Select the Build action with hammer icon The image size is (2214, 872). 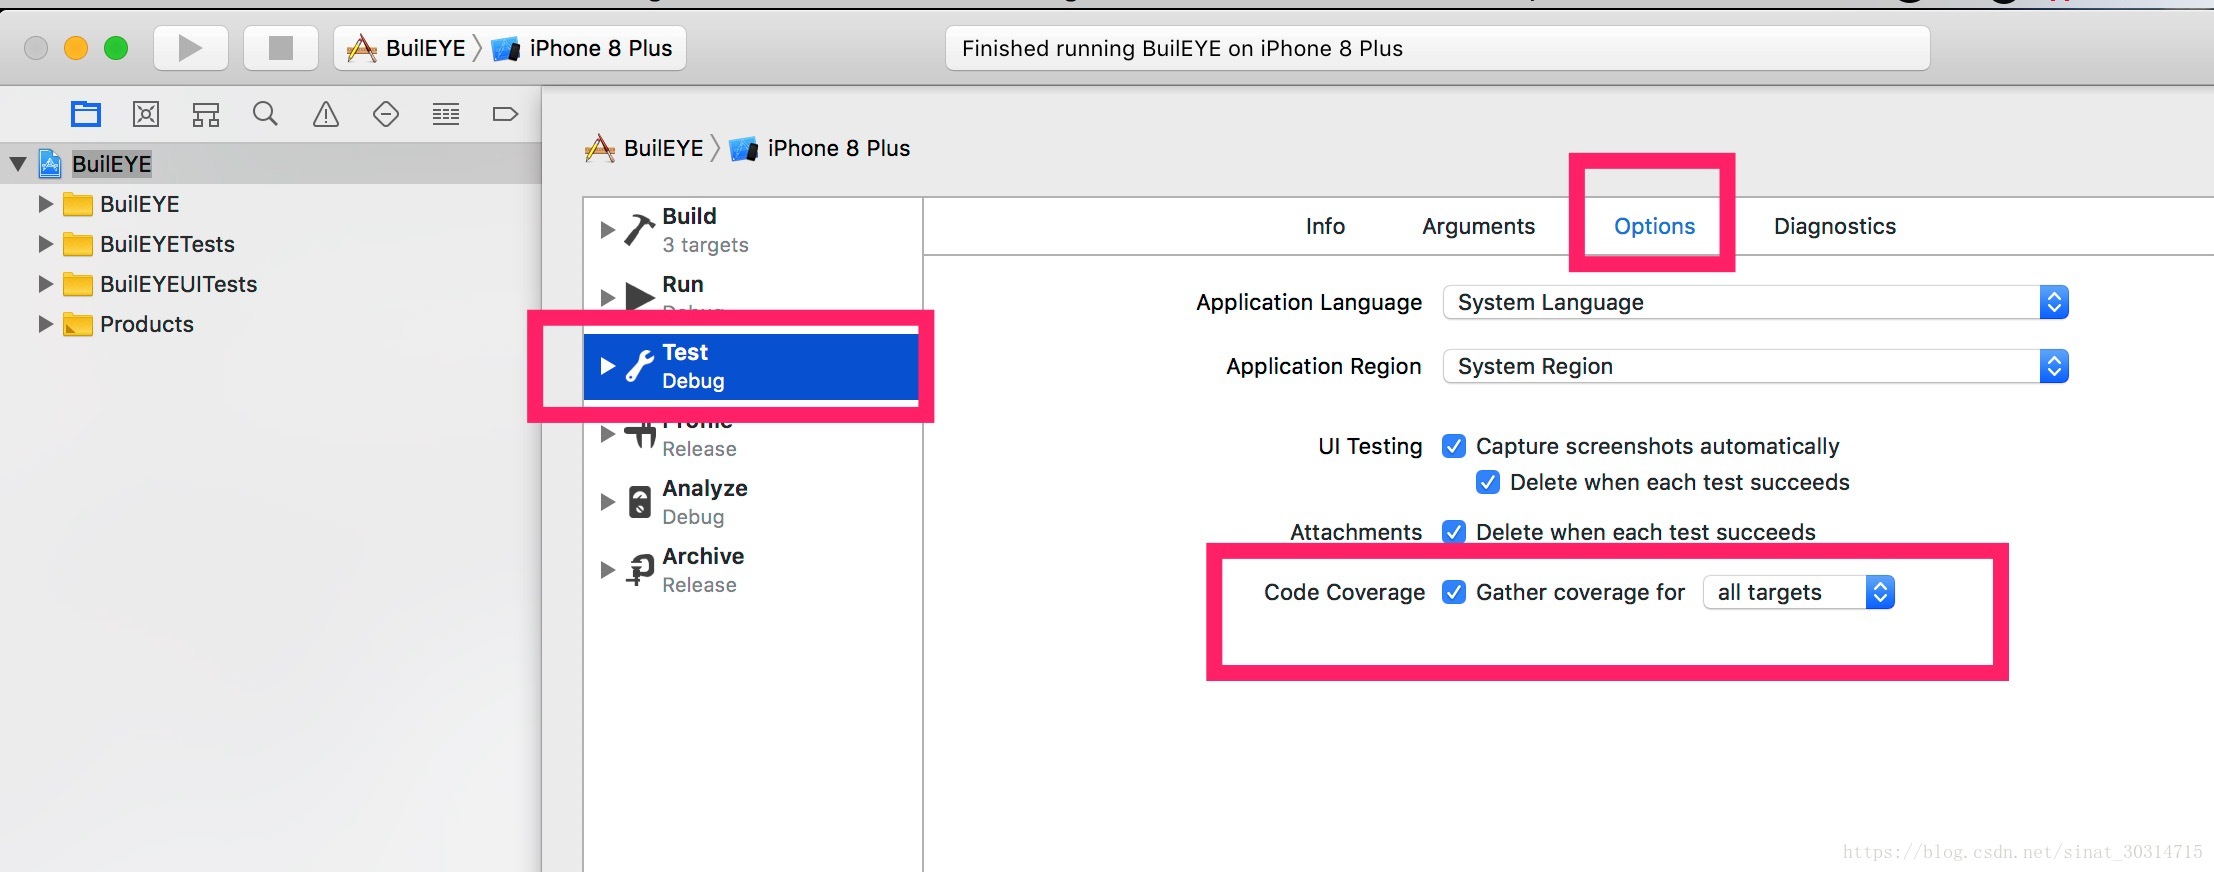click(x=639, y=229)
